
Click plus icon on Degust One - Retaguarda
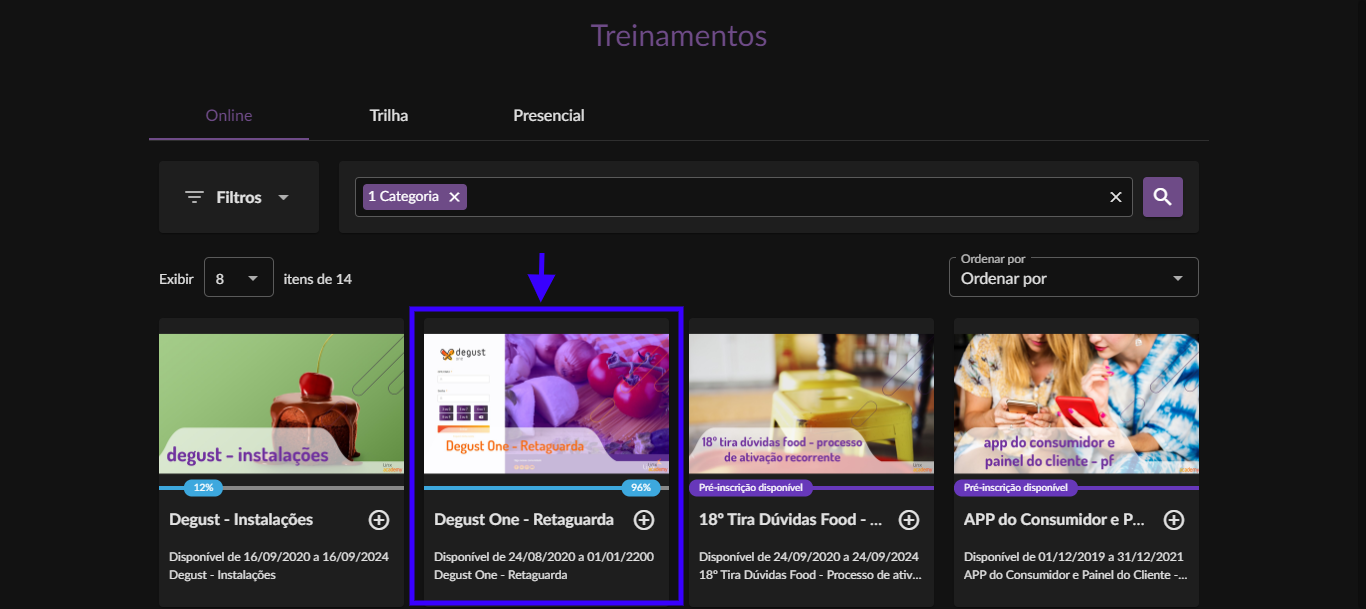[x=644, y=520]
